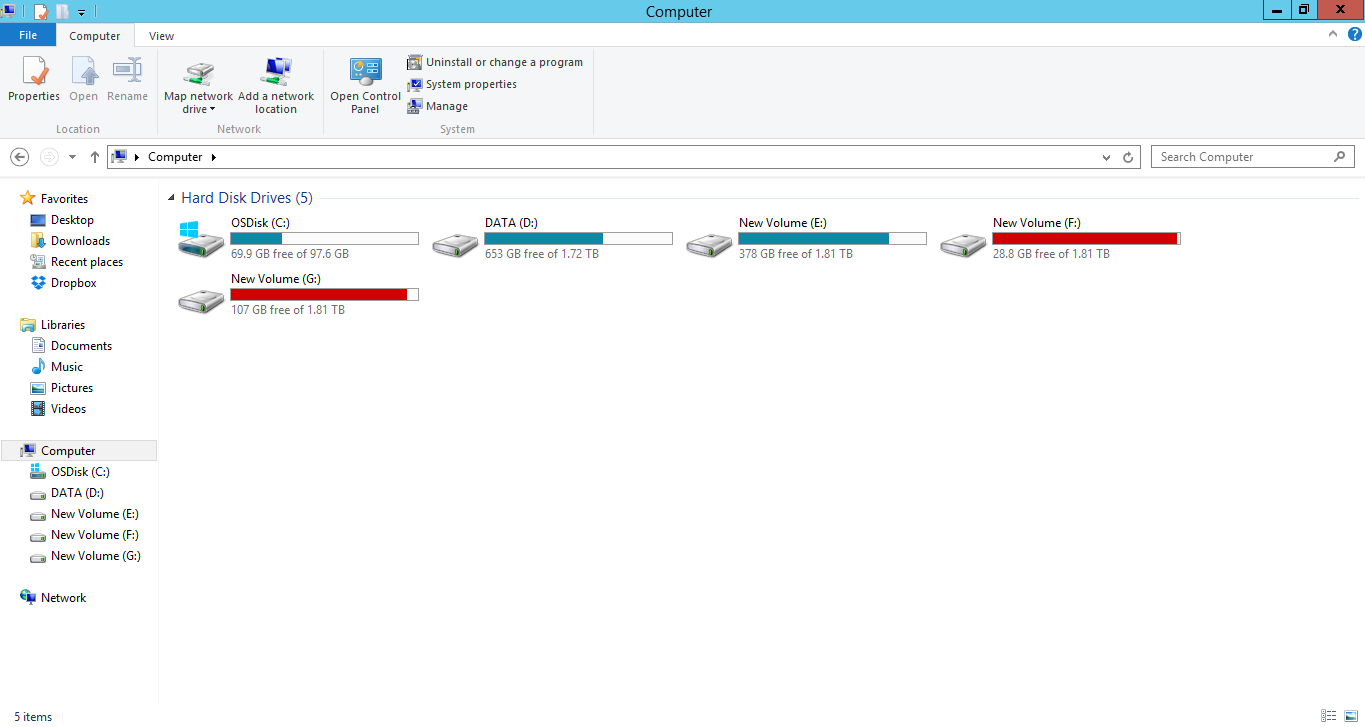Click the window system menu icon
Screen dimensions: 1365x727
coord(9,11)
